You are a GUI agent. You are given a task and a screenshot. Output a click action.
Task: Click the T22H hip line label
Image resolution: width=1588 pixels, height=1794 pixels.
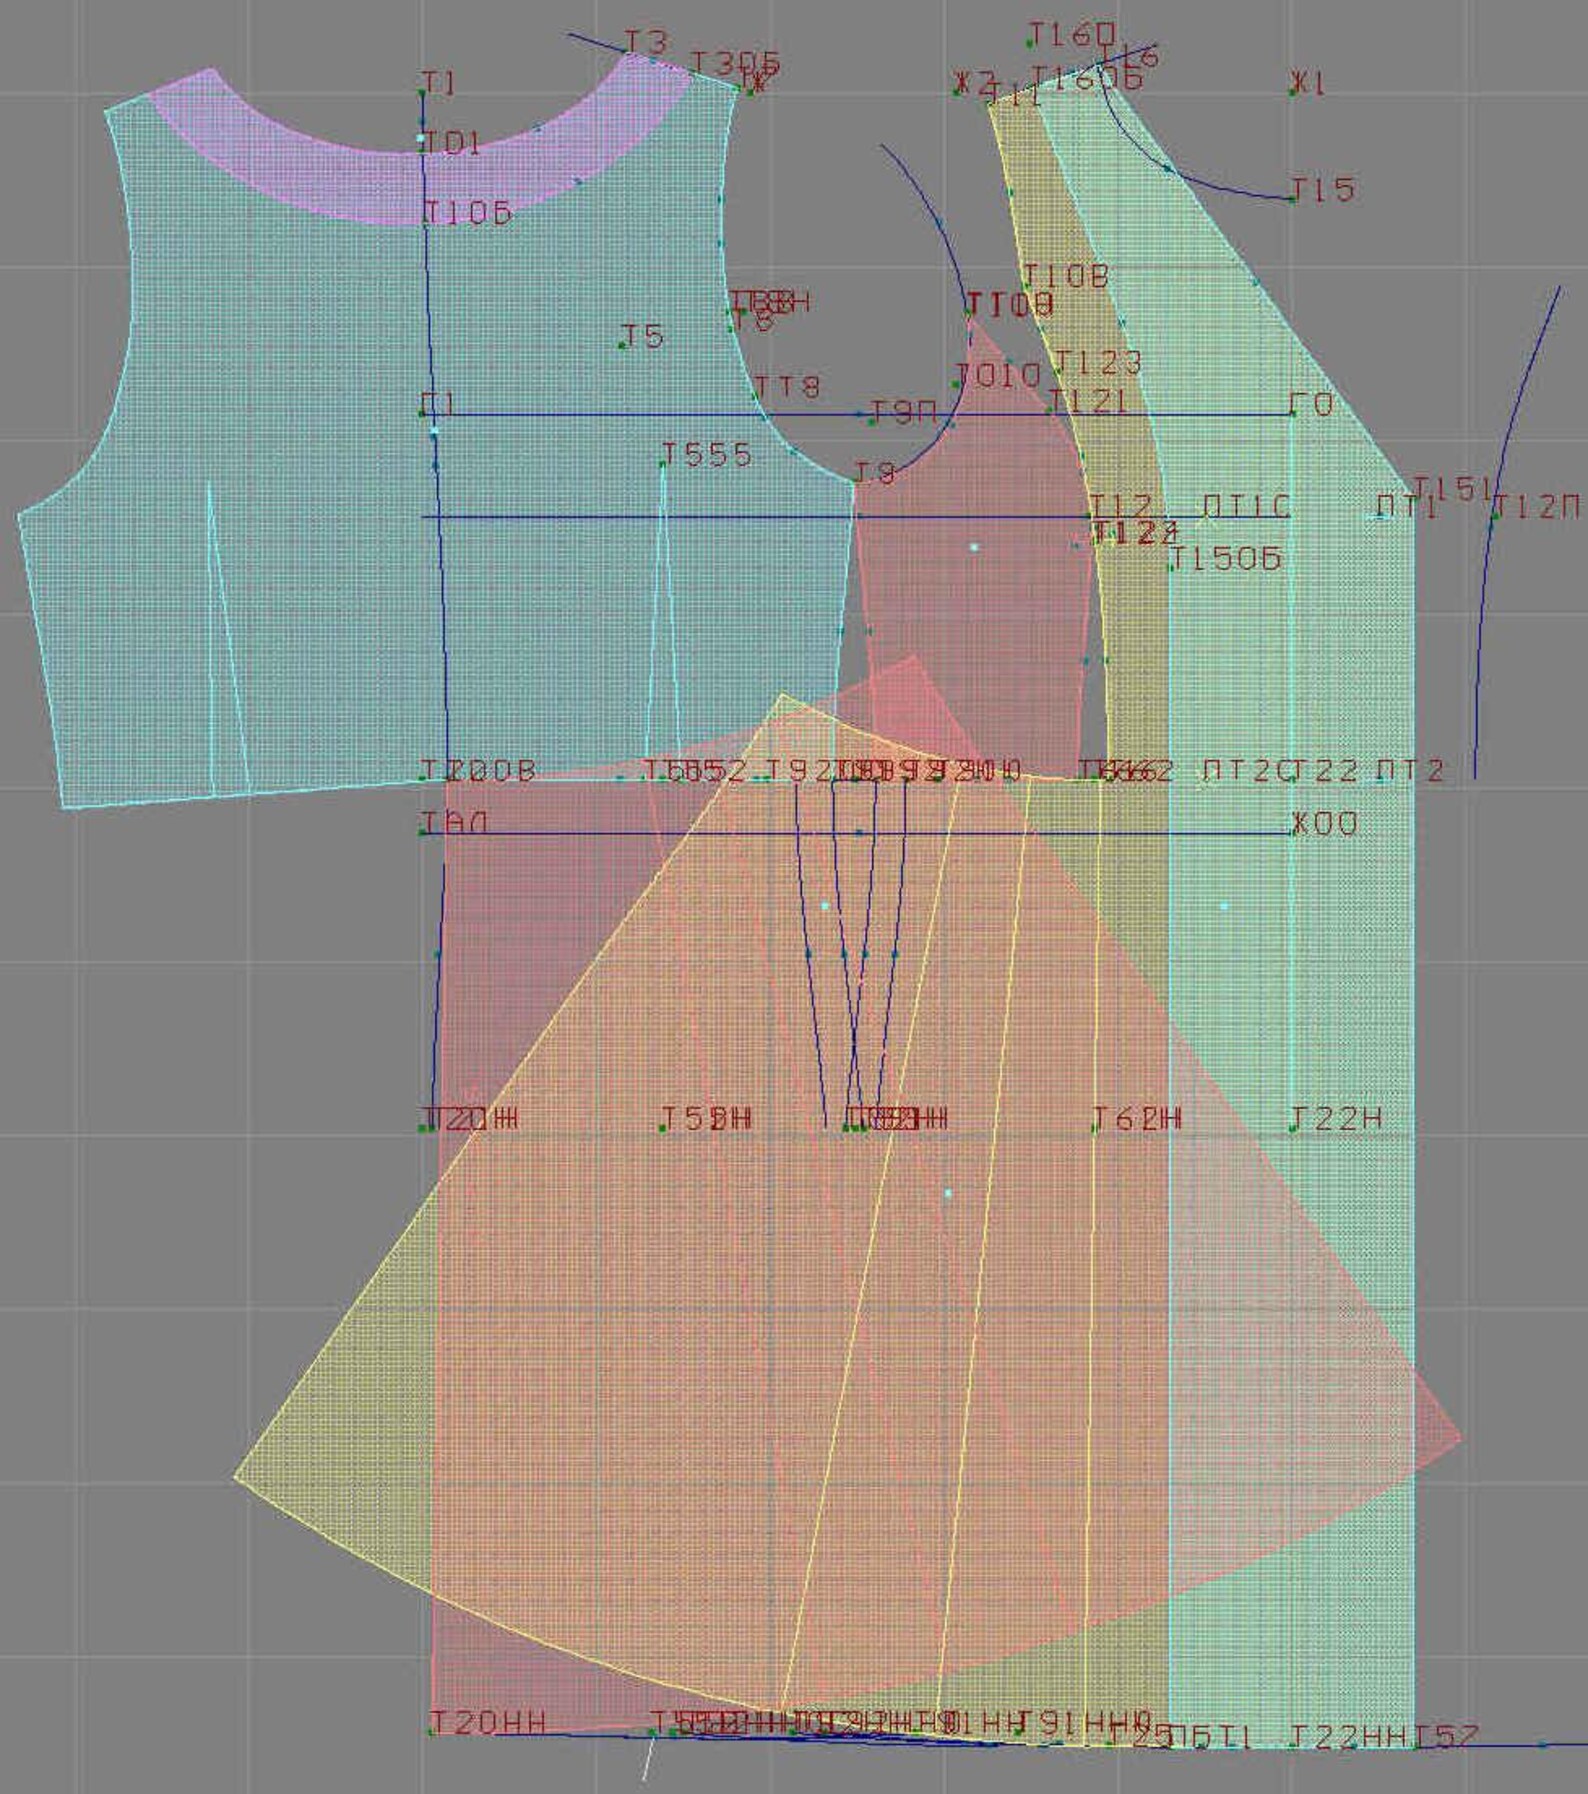(x=1337, y=1118)
